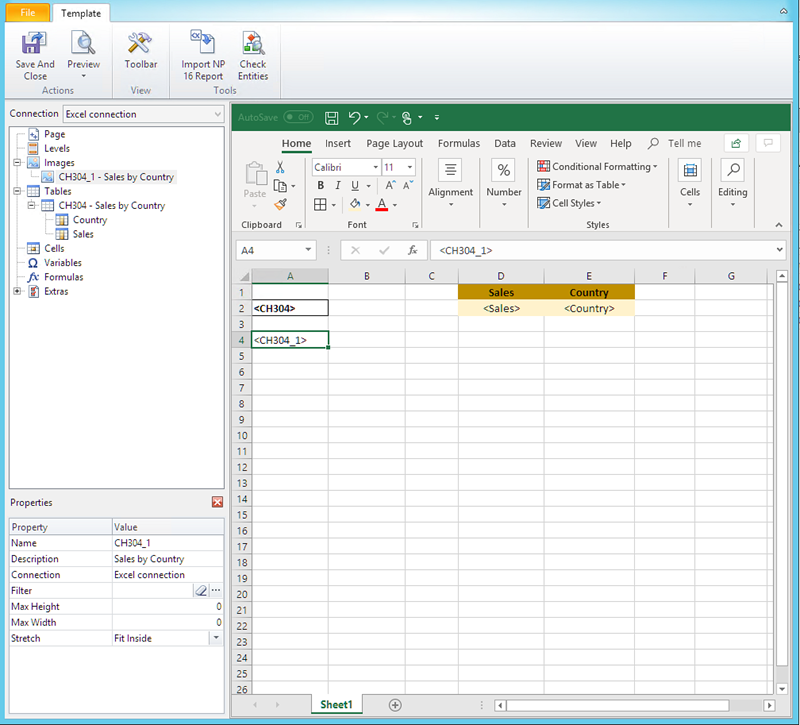The height and width of the screenshot is (725, 800).
Task: Pick the red font color swatch
Action: click(382, 209)
